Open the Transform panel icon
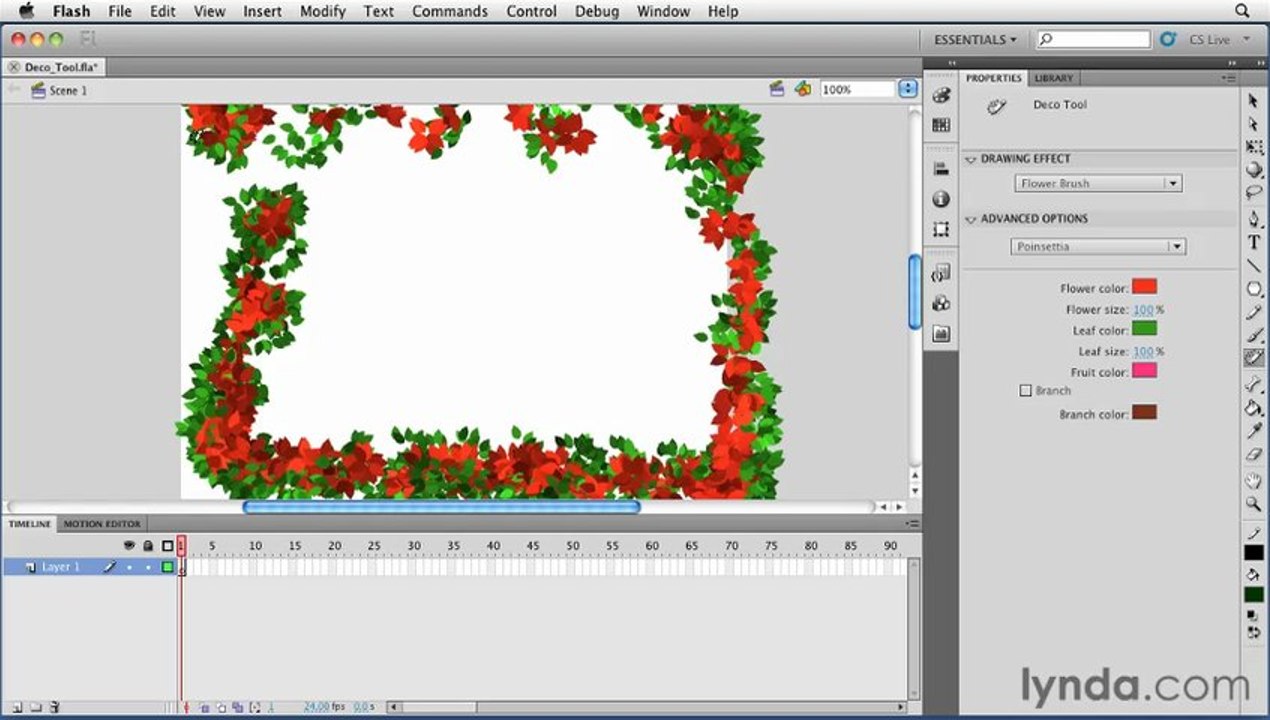 coord(940,229)
